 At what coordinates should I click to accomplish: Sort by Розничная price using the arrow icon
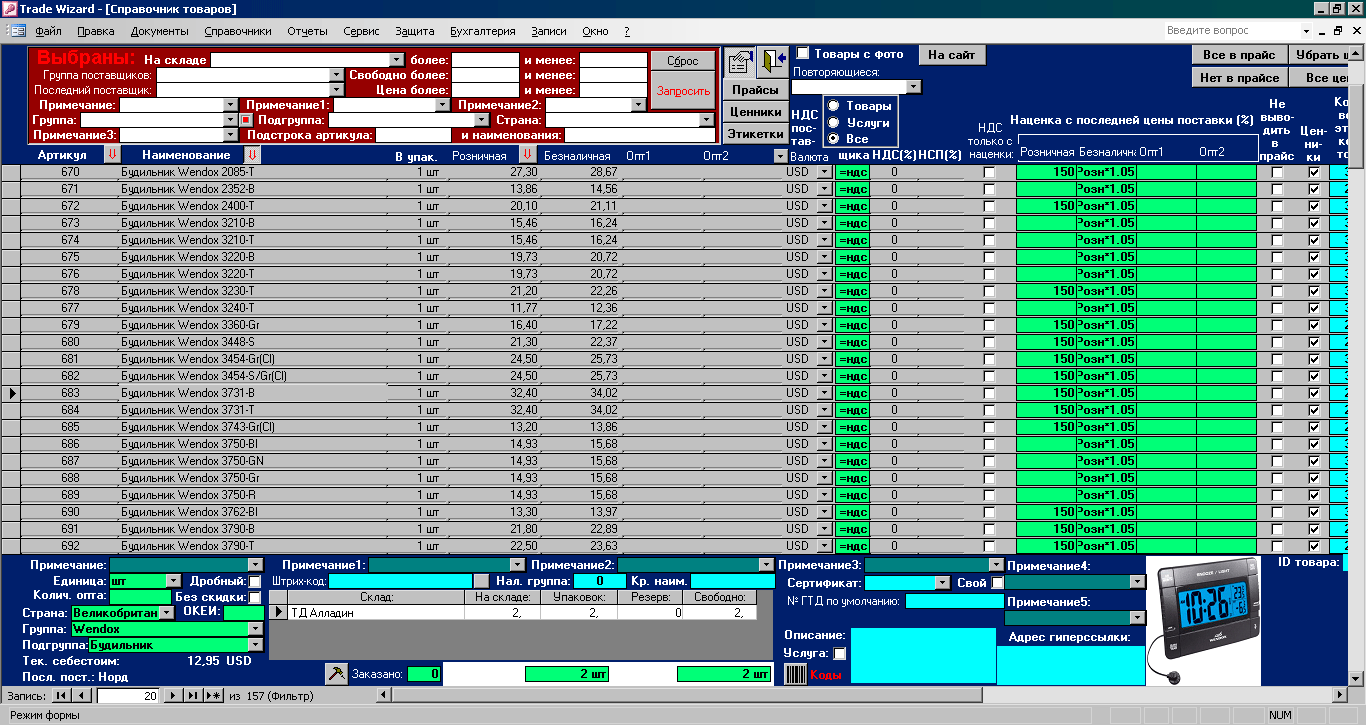point(527,155)
